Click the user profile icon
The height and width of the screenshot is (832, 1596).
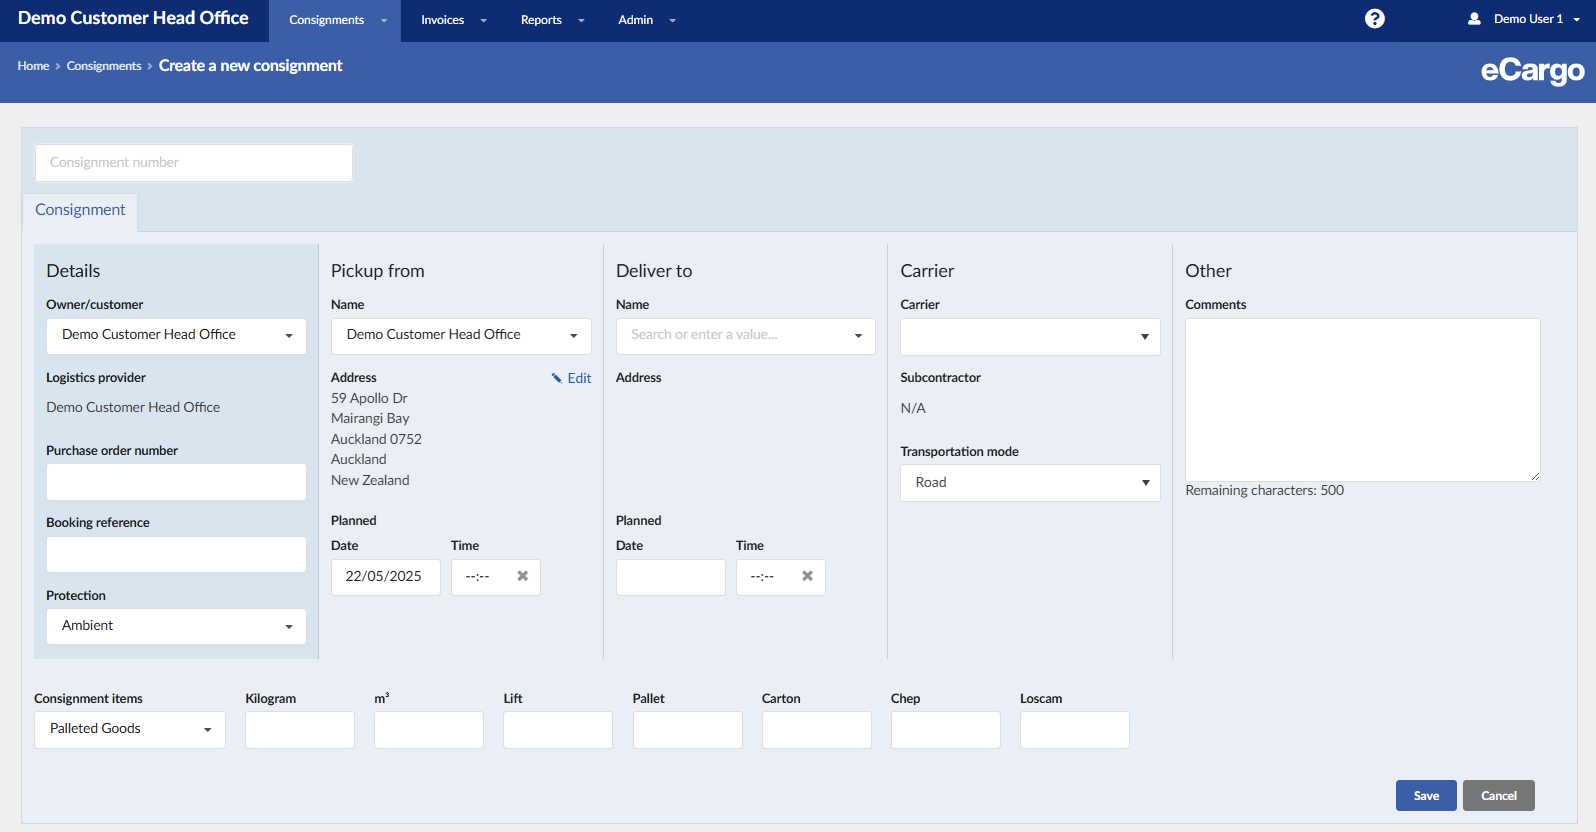pos(1474,19)
